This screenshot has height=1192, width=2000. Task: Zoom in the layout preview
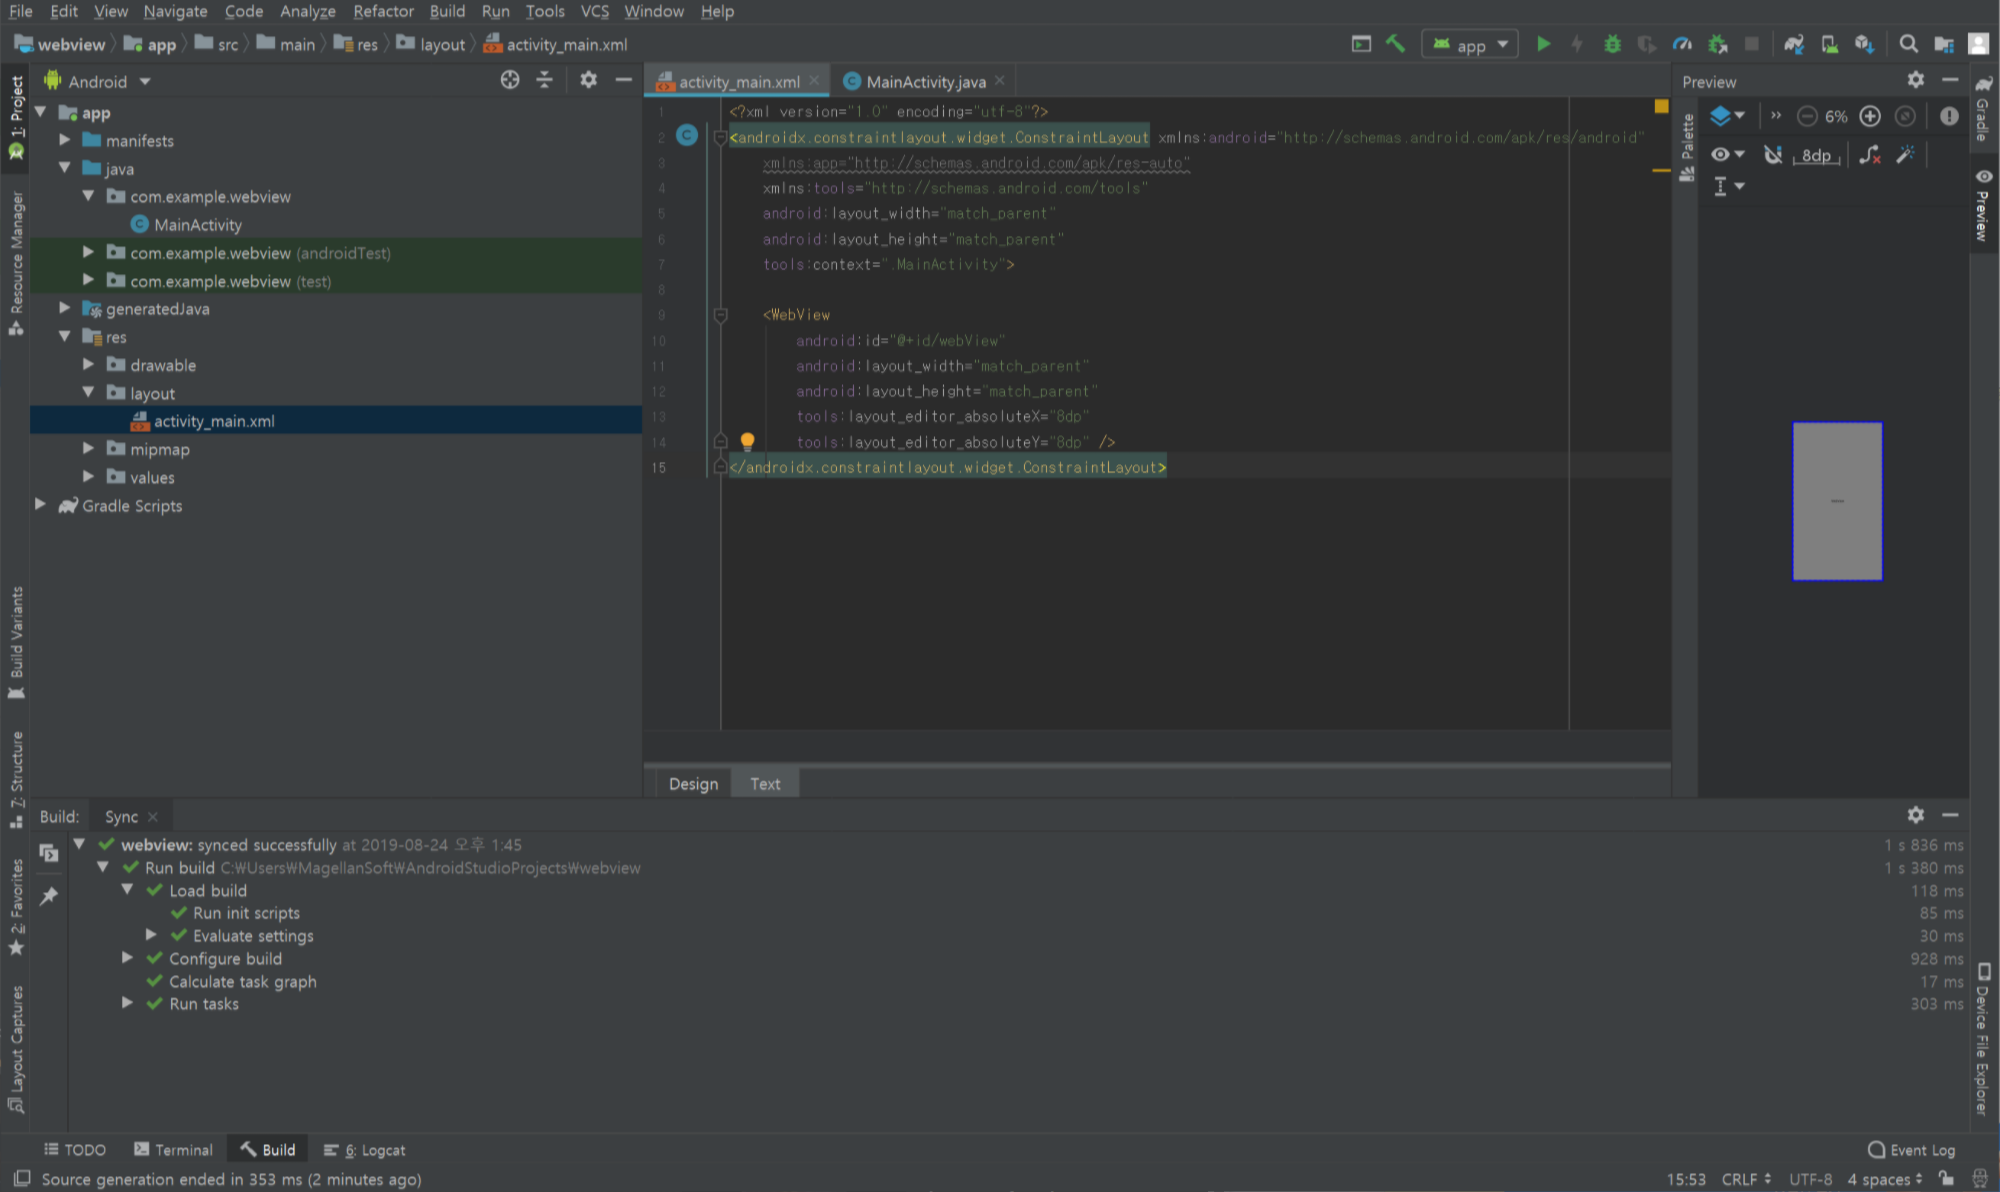click(1870, 116)
